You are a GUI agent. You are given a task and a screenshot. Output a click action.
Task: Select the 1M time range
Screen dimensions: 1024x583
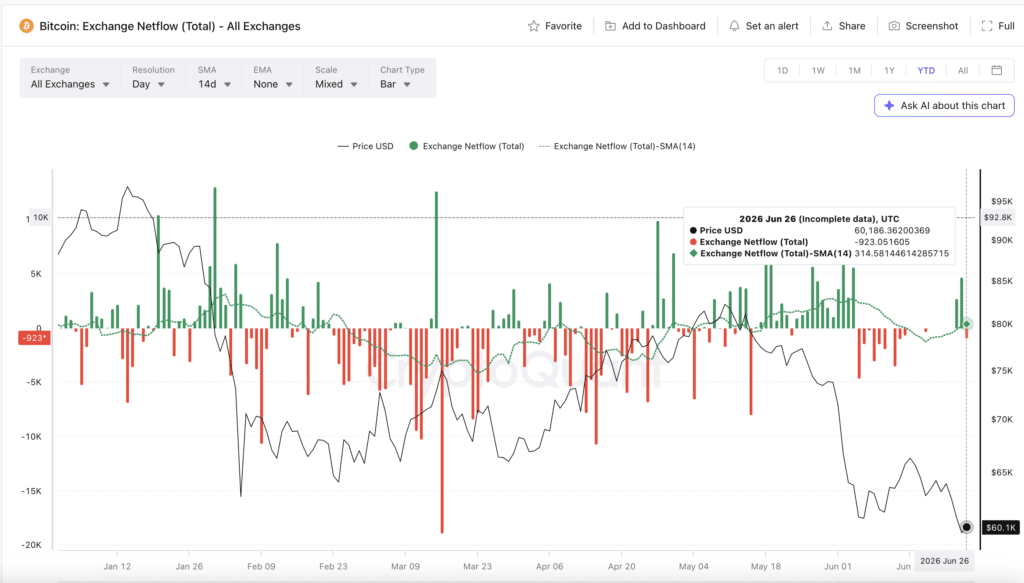click(854, 71)
